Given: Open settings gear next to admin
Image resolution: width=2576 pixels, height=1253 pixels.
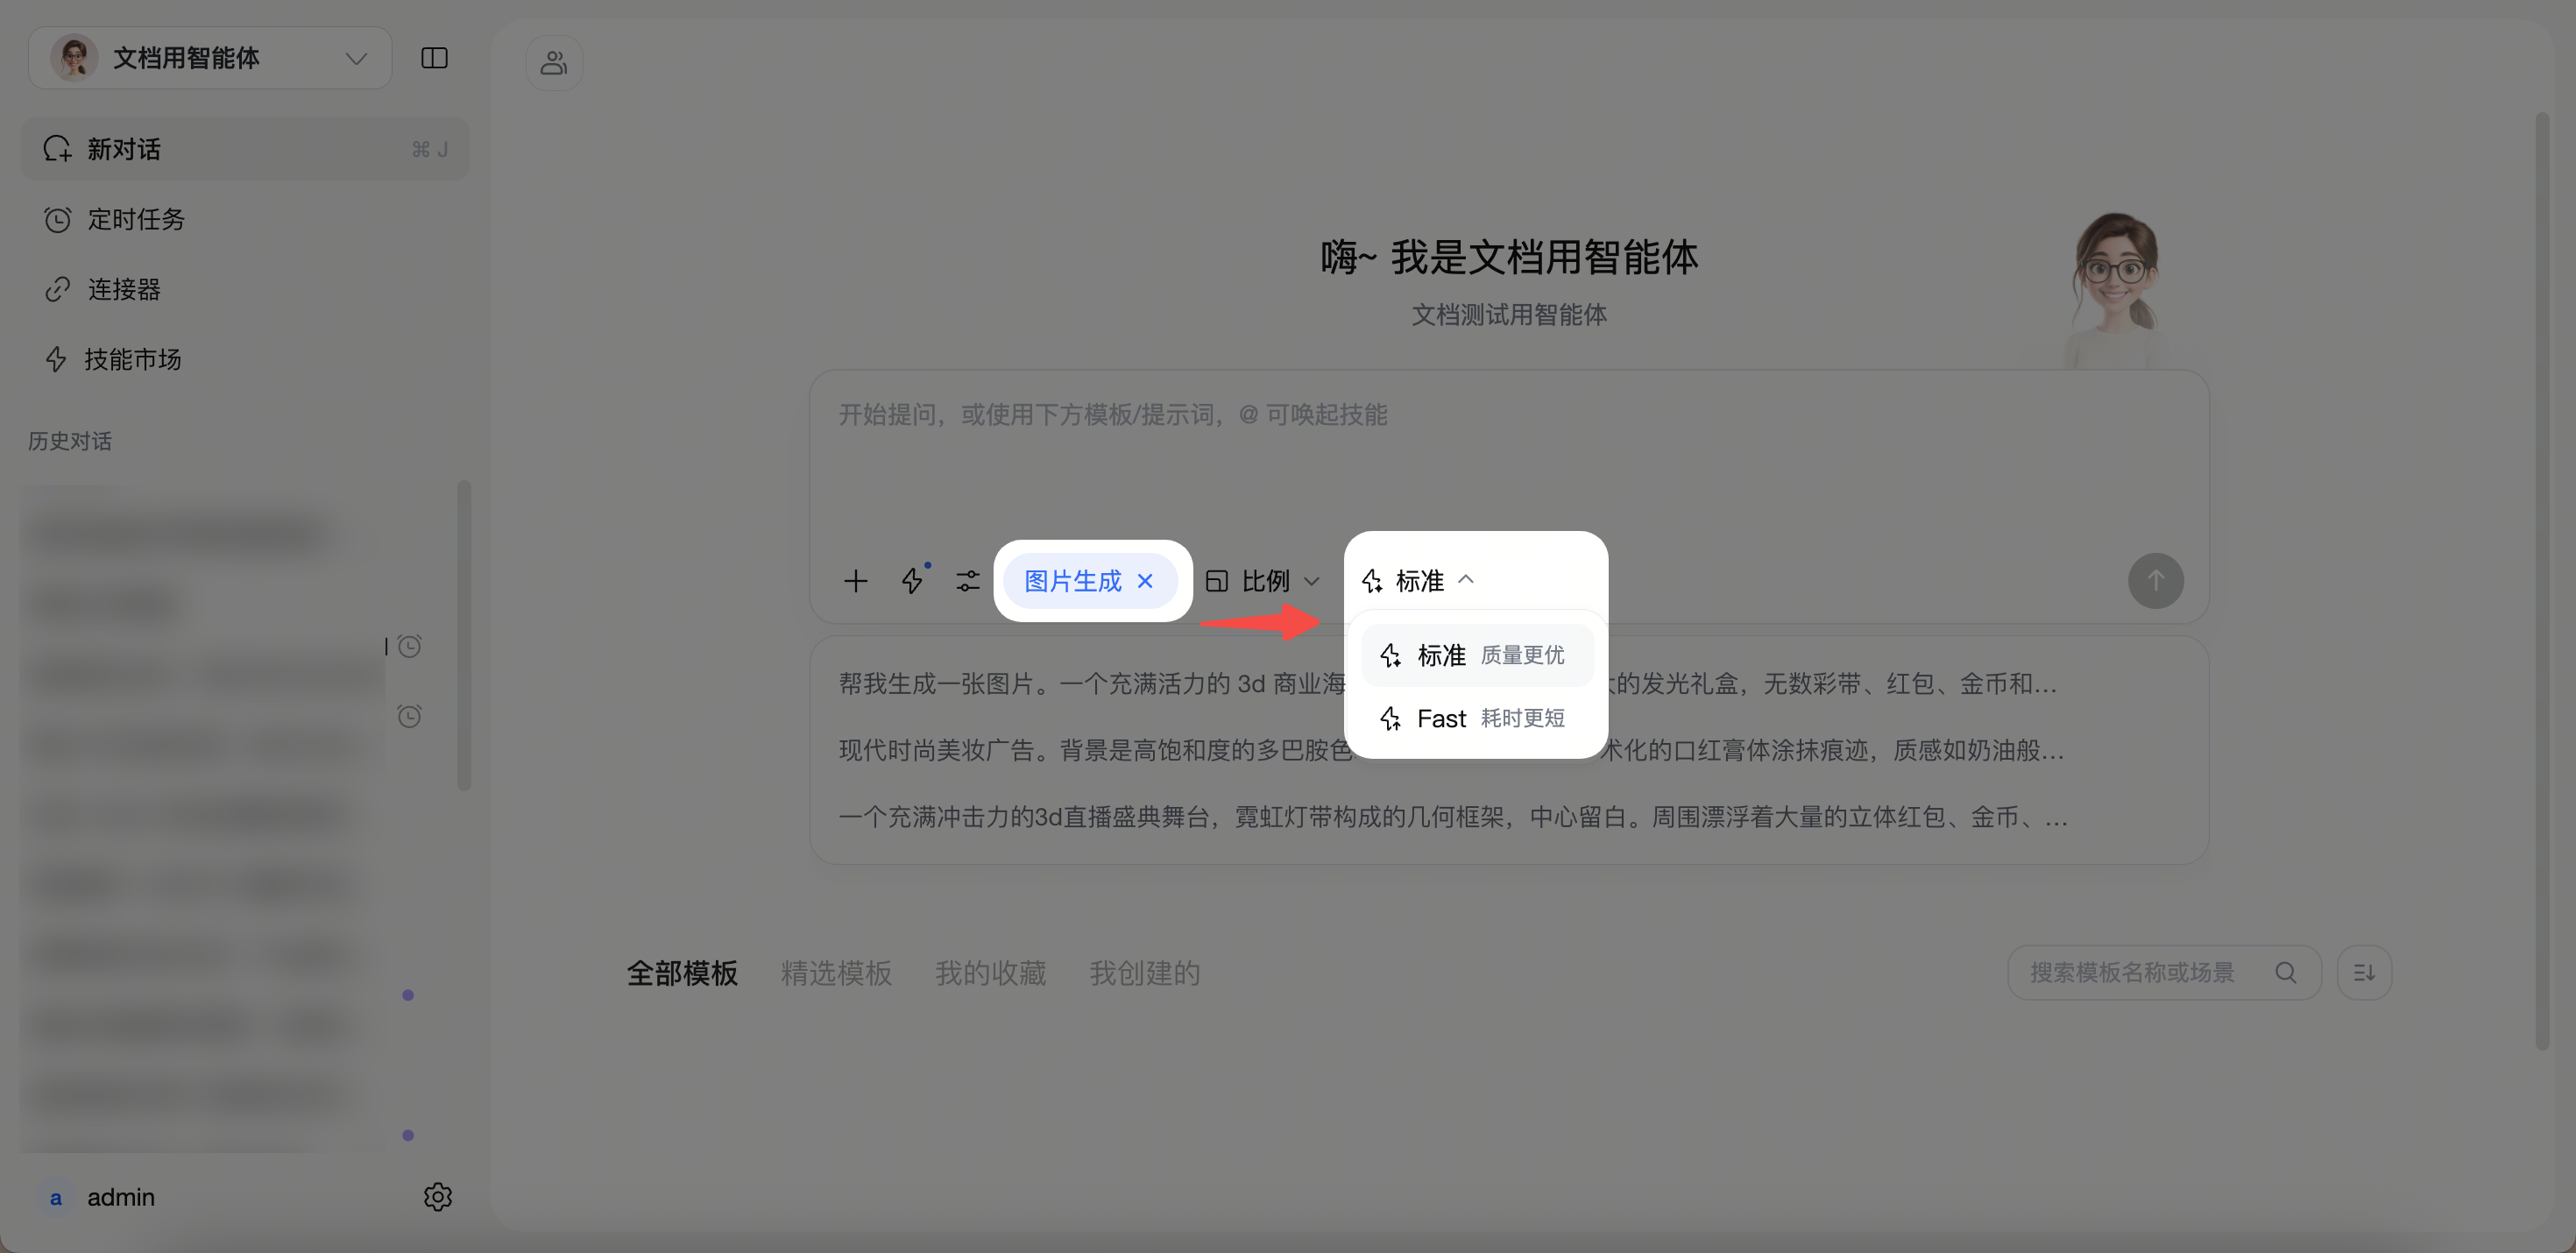Looking at the screenshot, I should coord(437,1197).
